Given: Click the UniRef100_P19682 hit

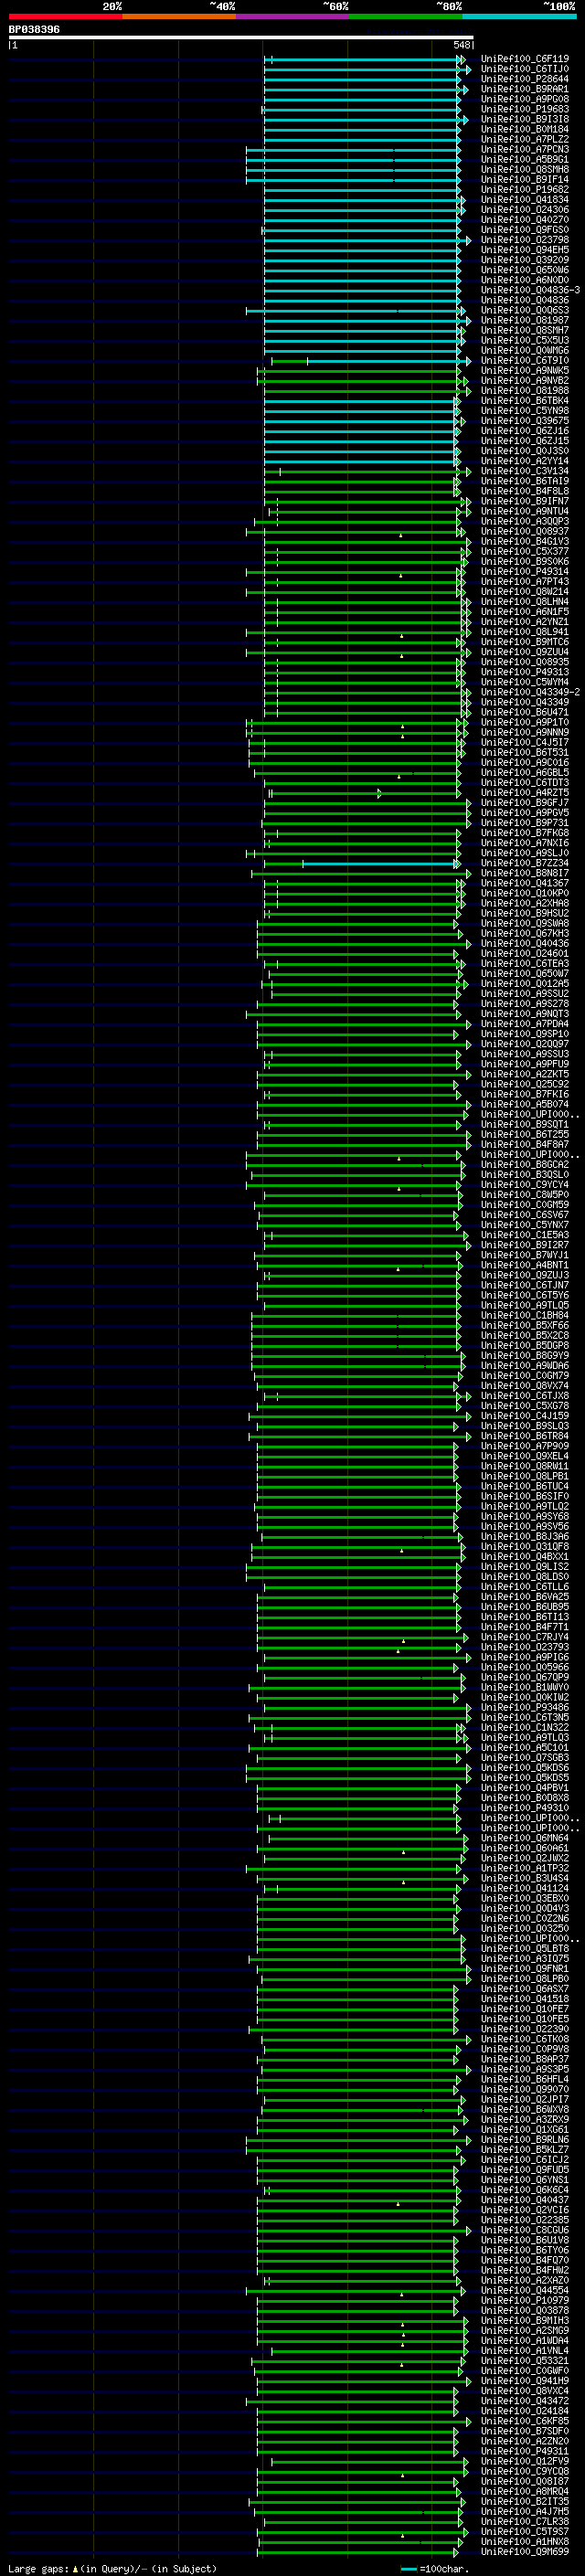Looking at the screenshot, I should coord(525,190).
